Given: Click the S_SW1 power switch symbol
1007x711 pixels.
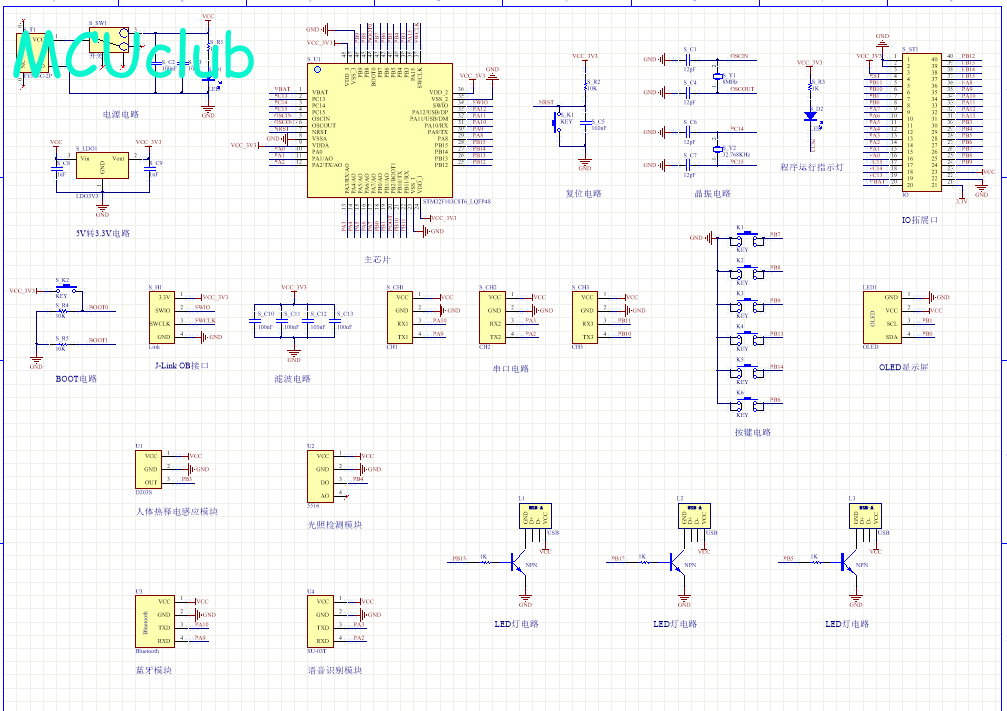Looking at the screenshot, I should pyautogui.click(x=110, y=41).
